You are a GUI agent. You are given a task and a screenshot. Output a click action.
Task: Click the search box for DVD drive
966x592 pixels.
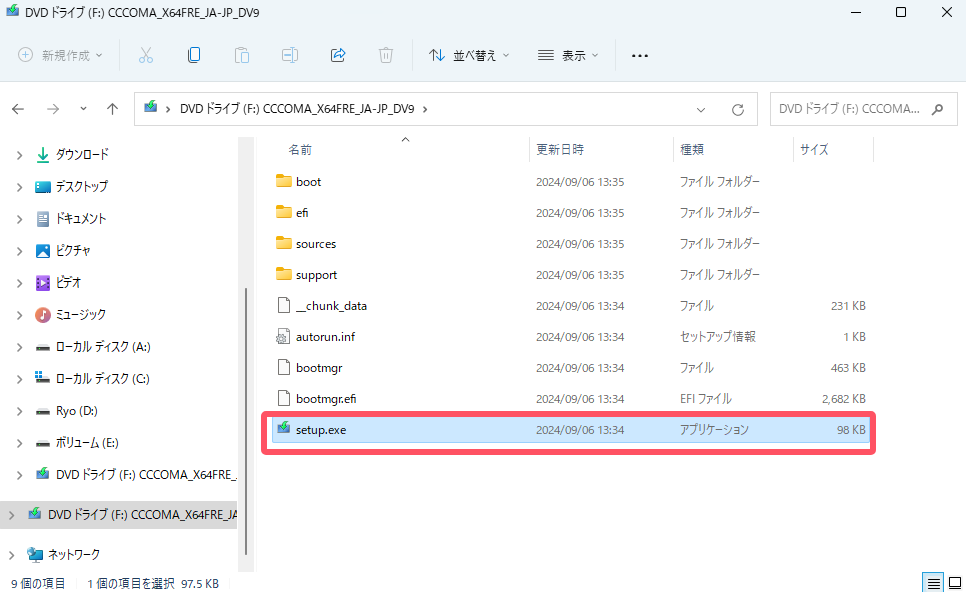pos(850,109)
